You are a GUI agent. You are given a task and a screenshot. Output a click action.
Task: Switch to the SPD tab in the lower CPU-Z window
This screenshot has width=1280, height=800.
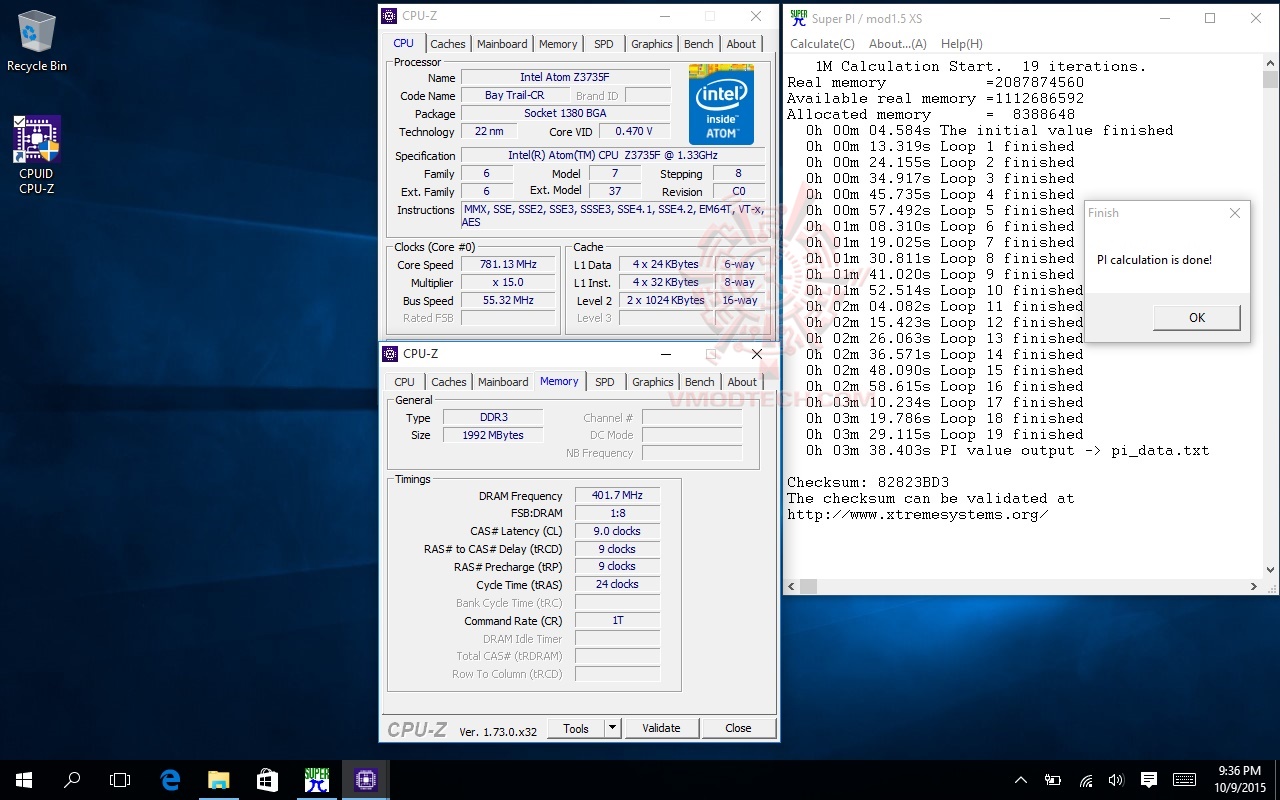(x=605, y=382)
